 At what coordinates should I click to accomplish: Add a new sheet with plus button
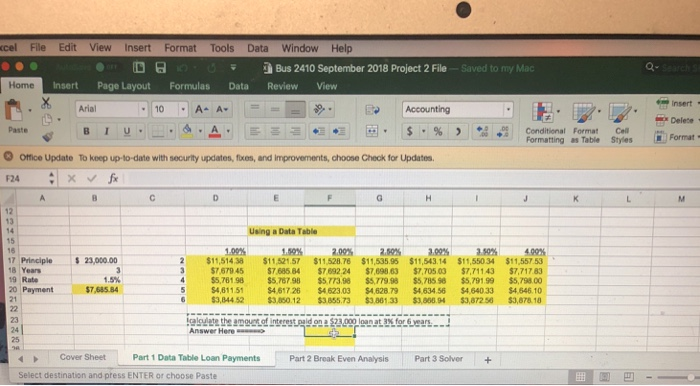(x=488, y=360)
